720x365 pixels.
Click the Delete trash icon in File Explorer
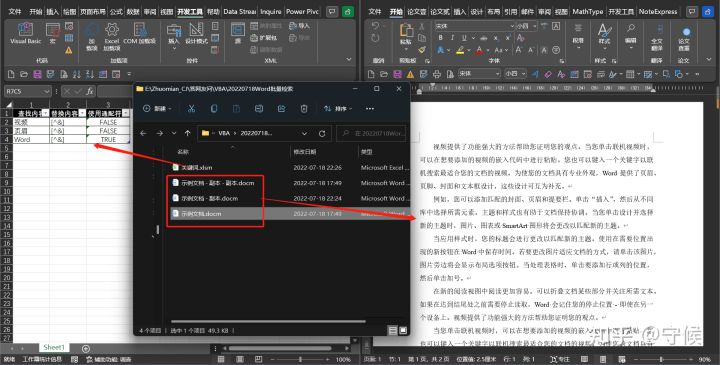(x=304, y=109)
